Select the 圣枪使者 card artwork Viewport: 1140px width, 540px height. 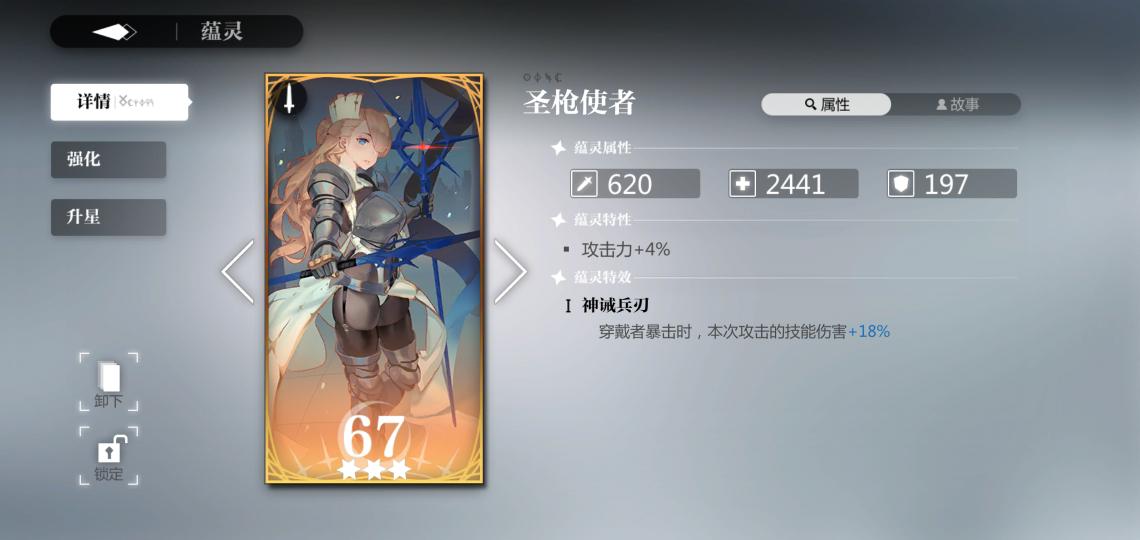tap(374, 278)
